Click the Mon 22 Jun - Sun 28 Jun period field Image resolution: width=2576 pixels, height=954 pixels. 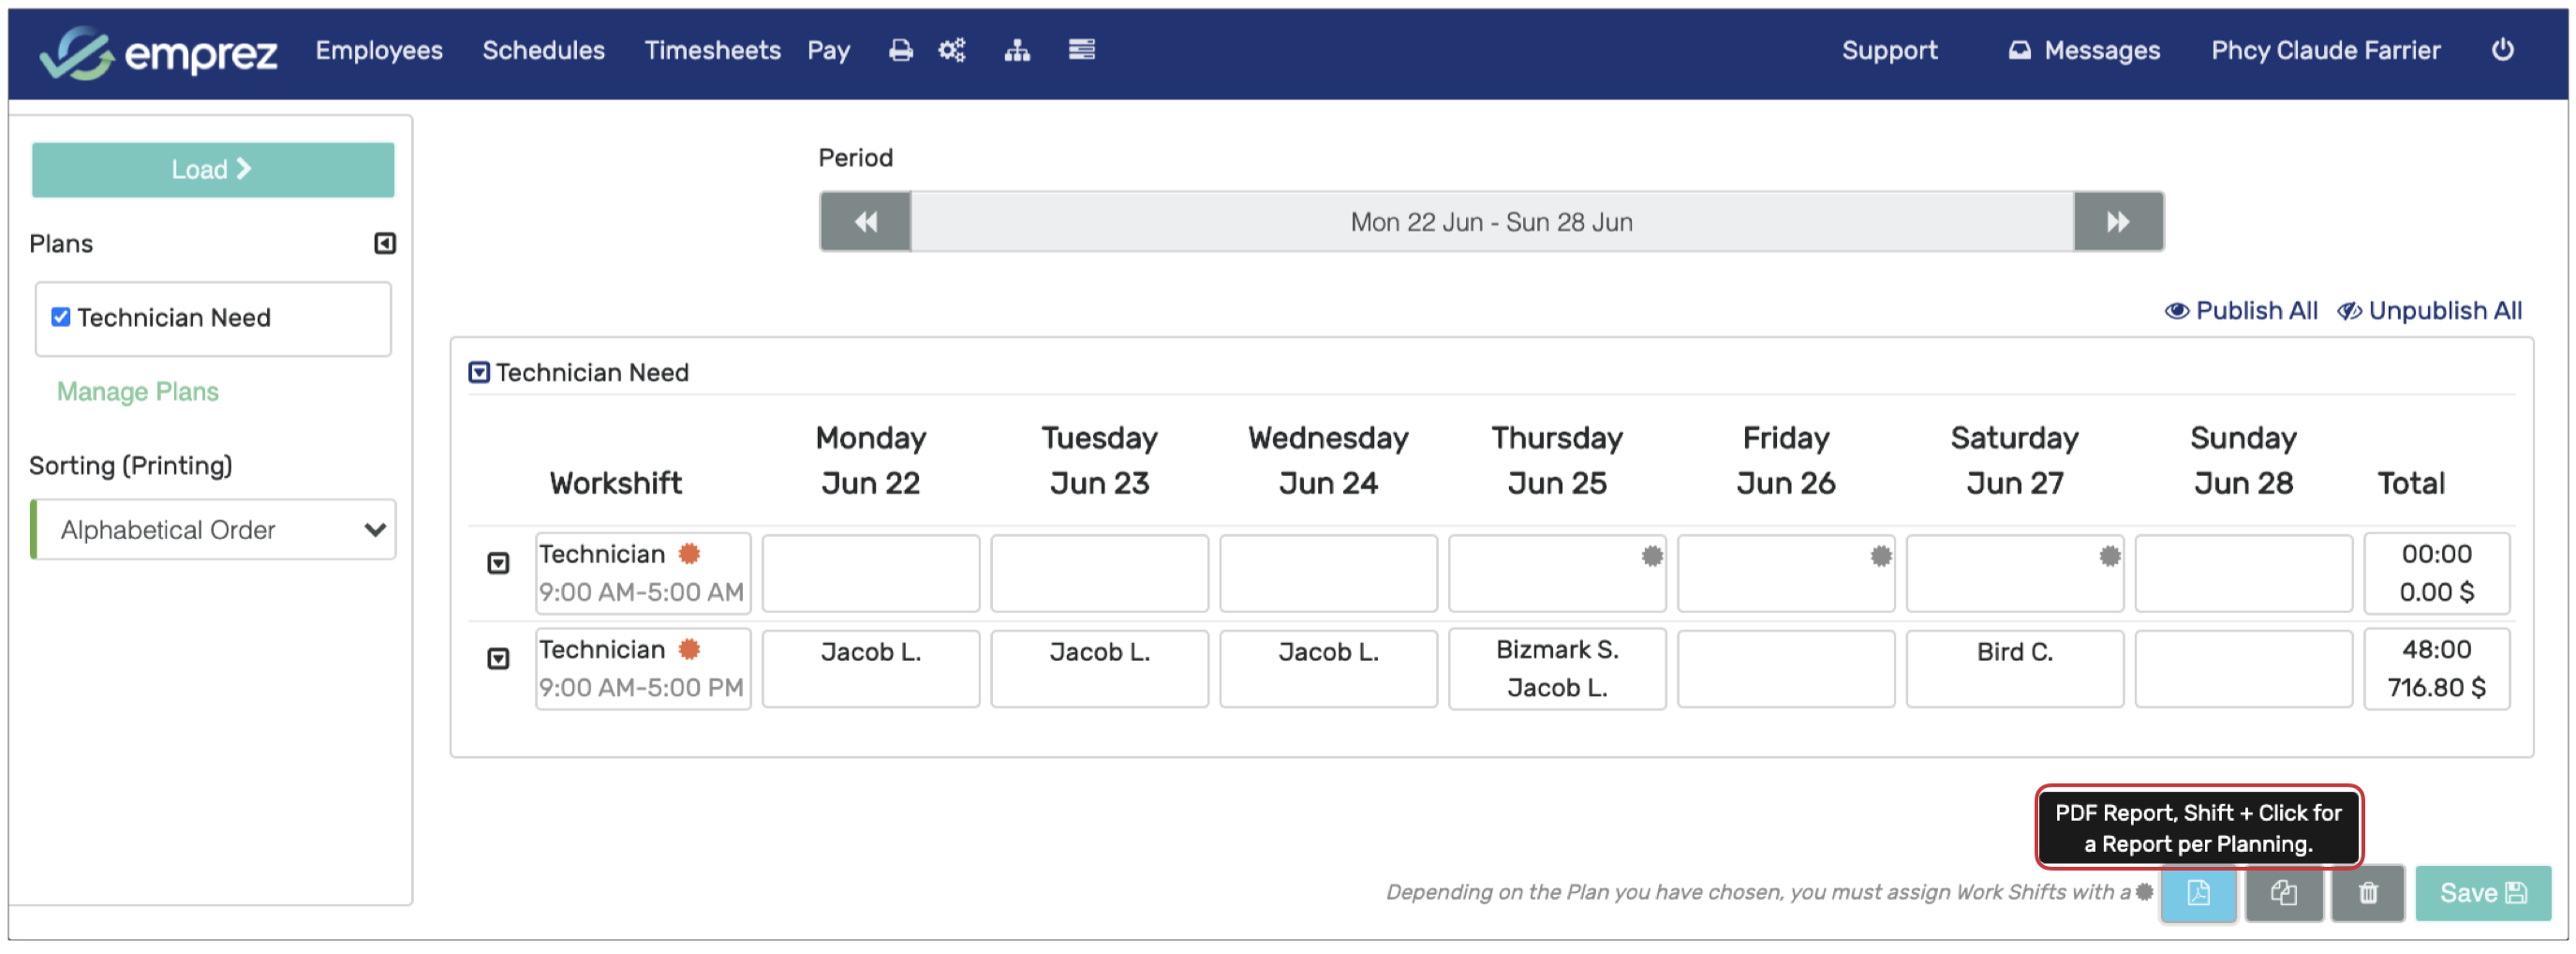pos(1492,221)
